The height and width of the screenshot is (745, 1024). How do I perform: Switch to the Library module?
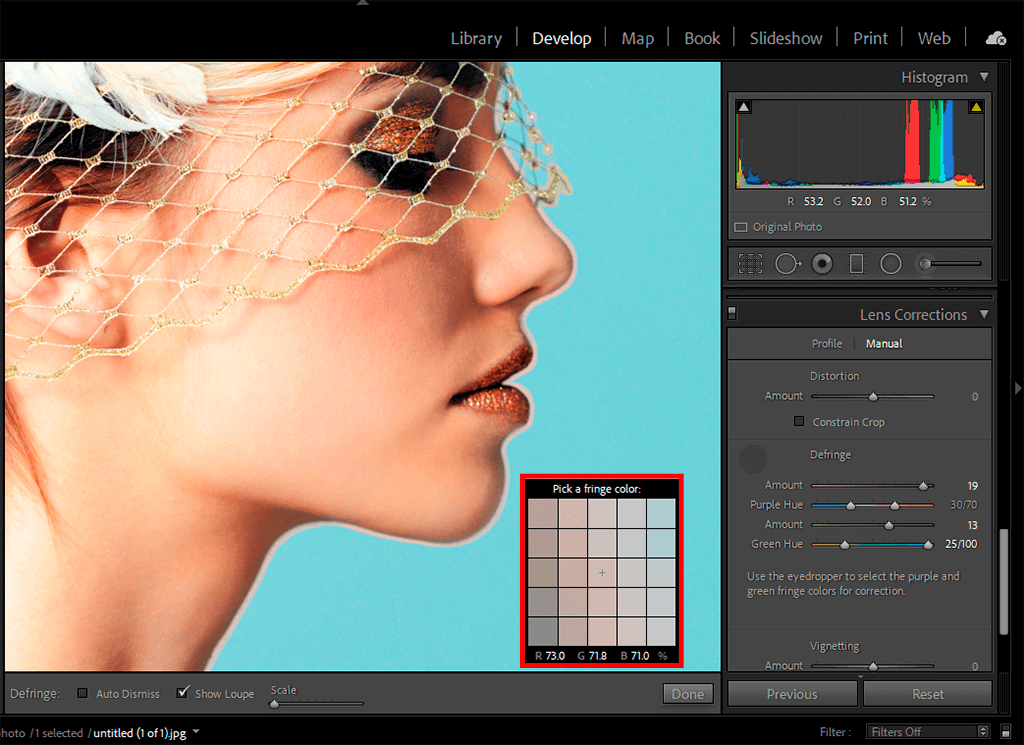click(x=476, y=39)
